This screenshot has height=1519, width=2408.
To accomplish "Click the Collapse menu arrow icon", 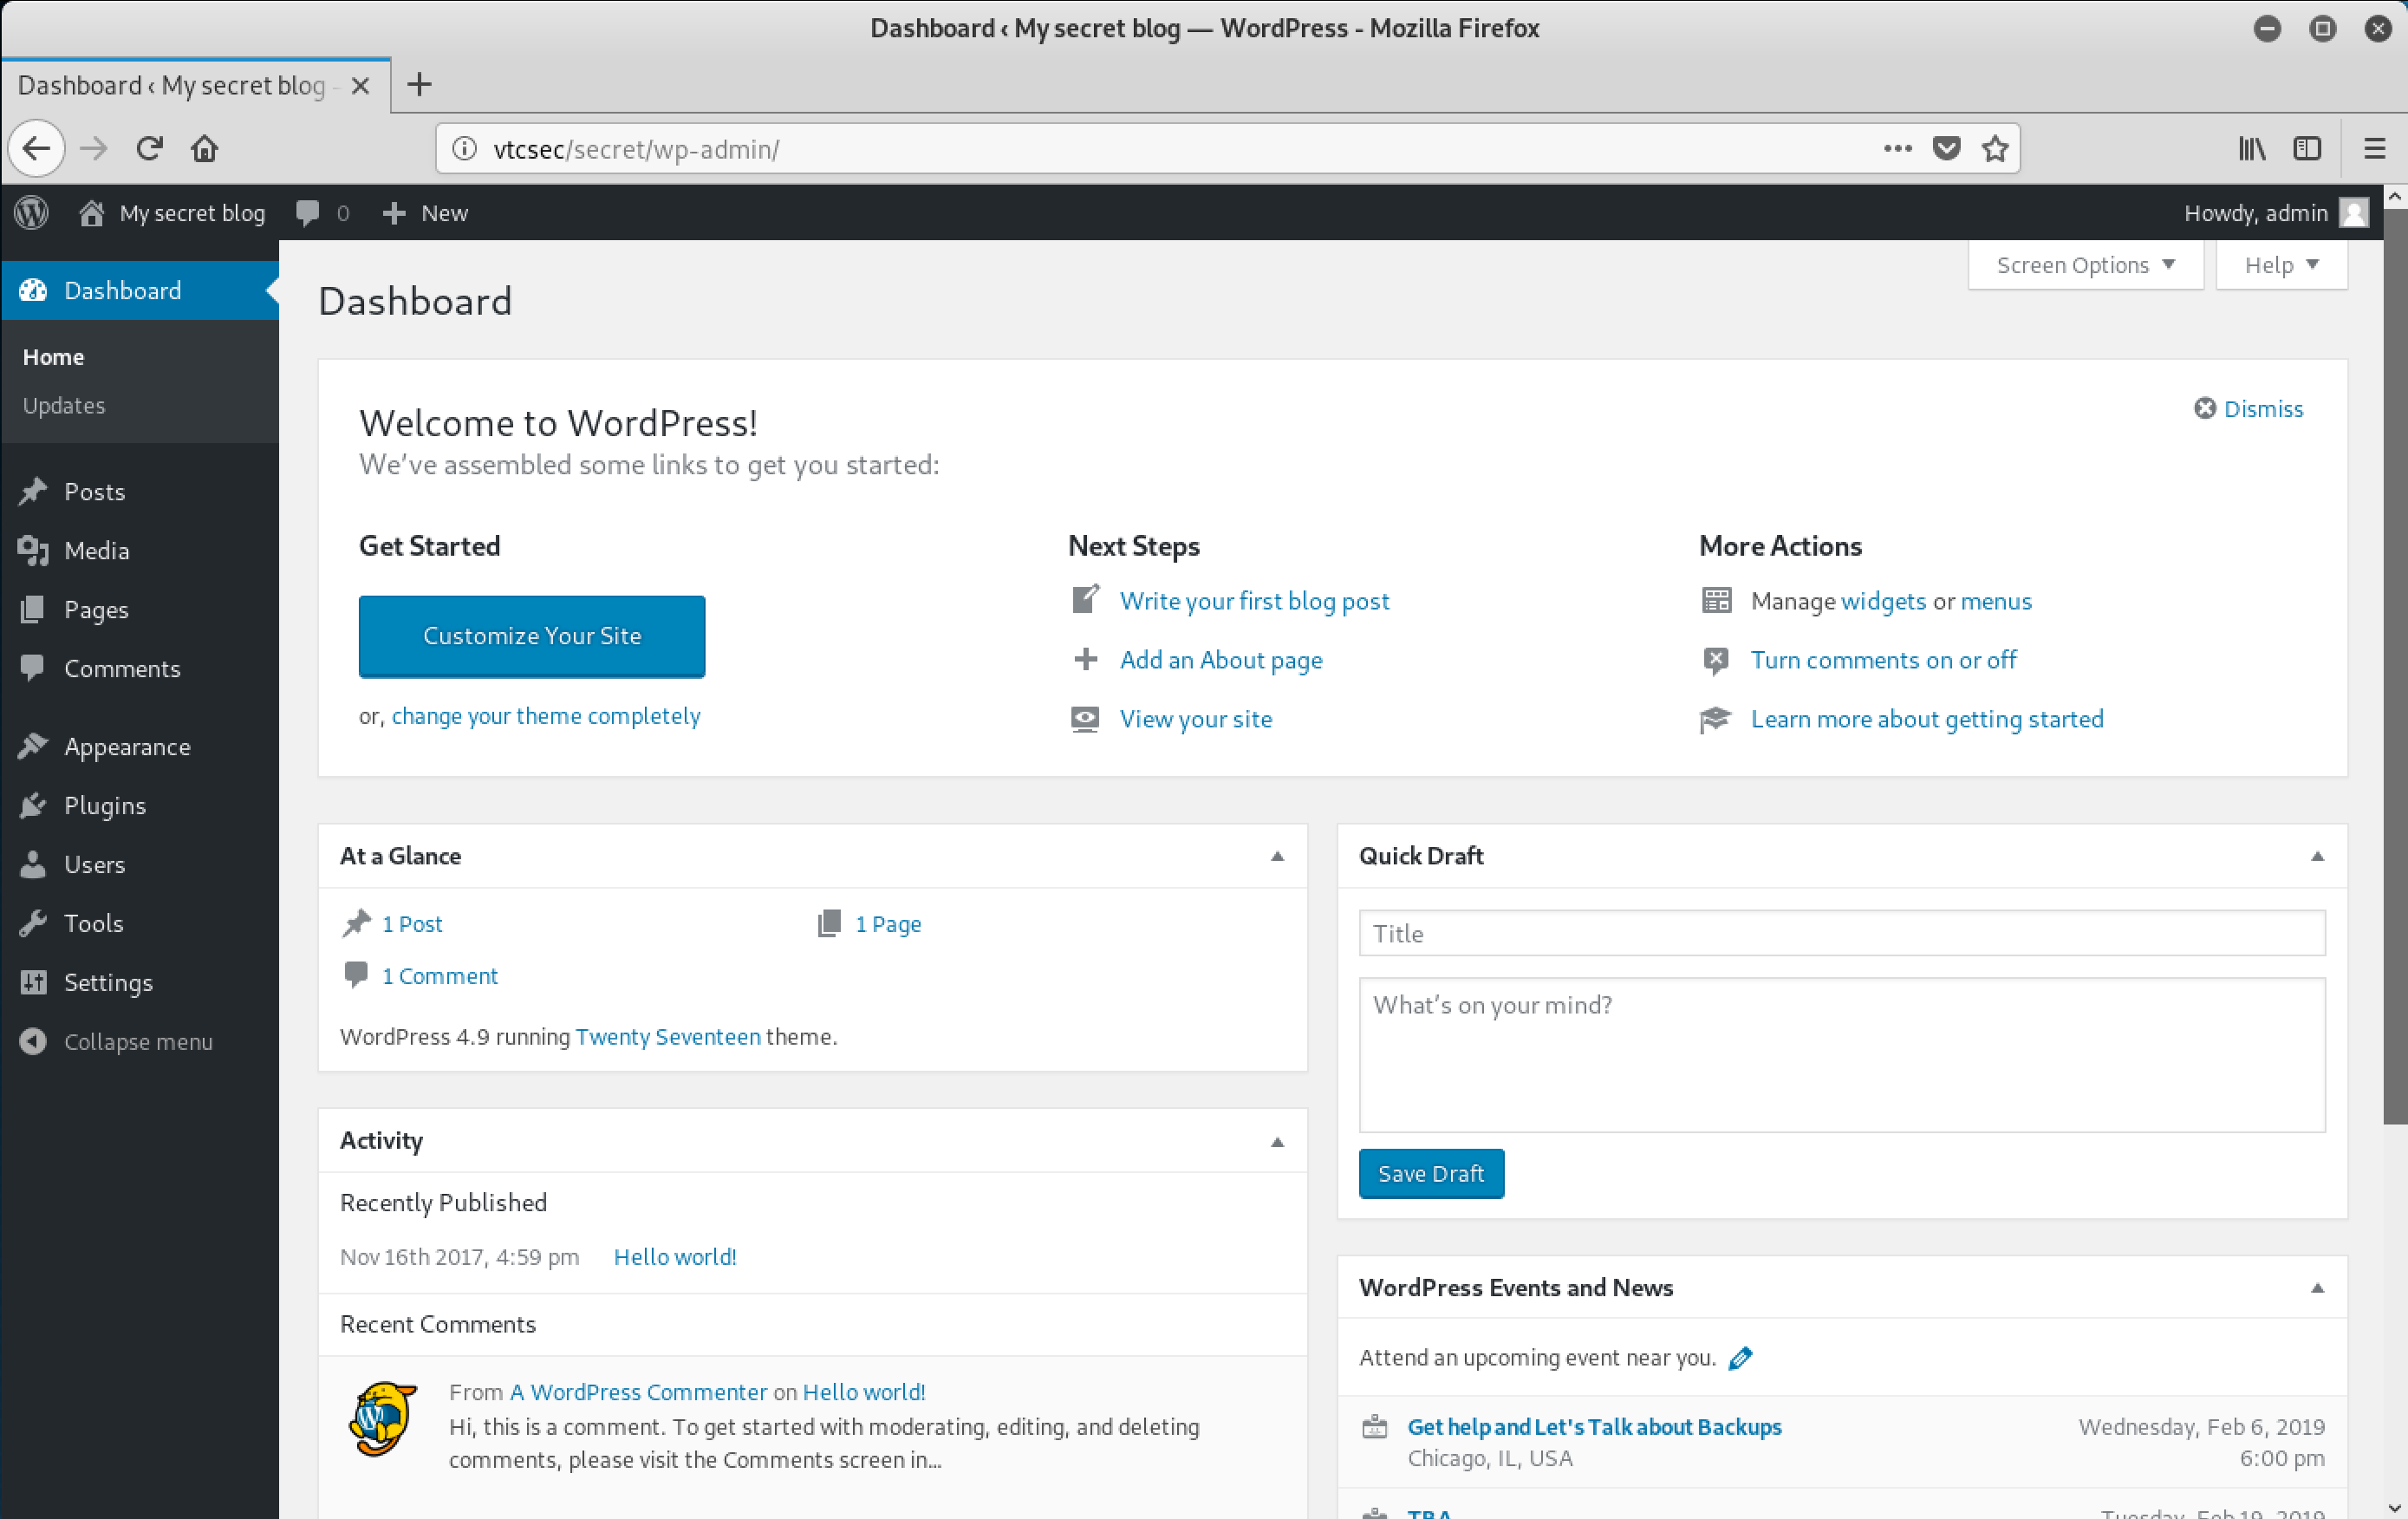I will (33, 1041).
